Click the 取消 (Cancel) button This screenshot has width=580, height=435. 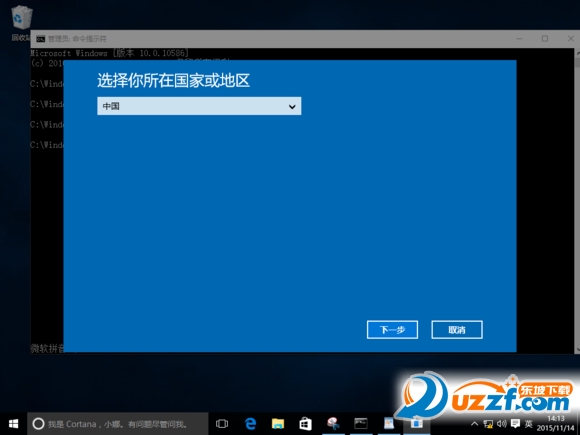point(457,330)
